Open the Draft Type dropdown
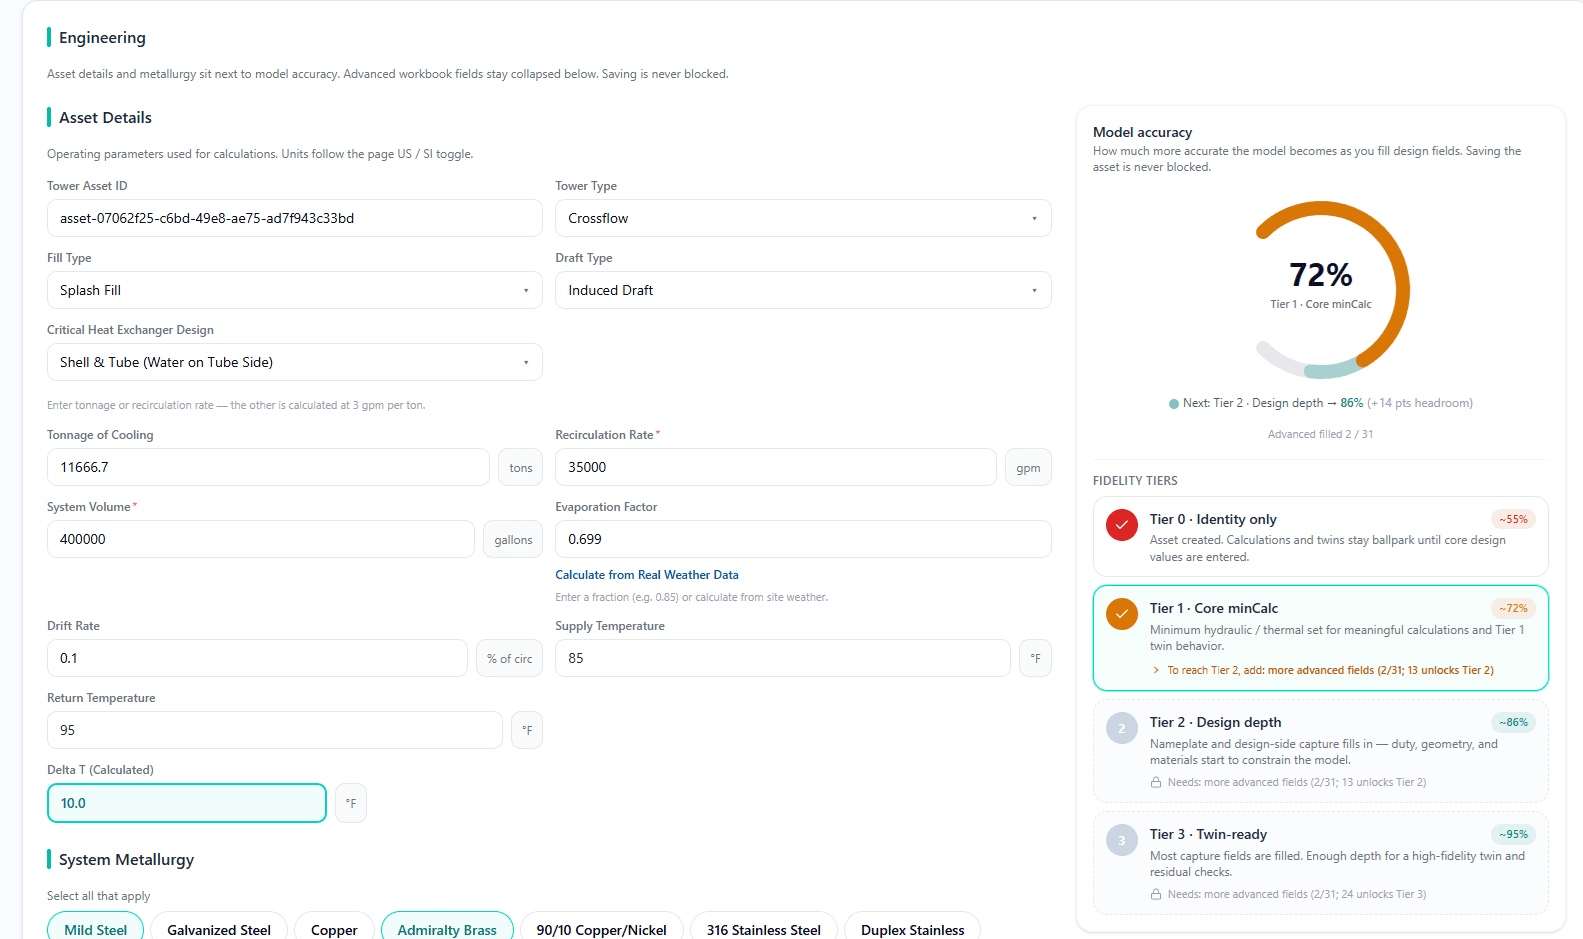1583x939 pixels. coord(803,290)
